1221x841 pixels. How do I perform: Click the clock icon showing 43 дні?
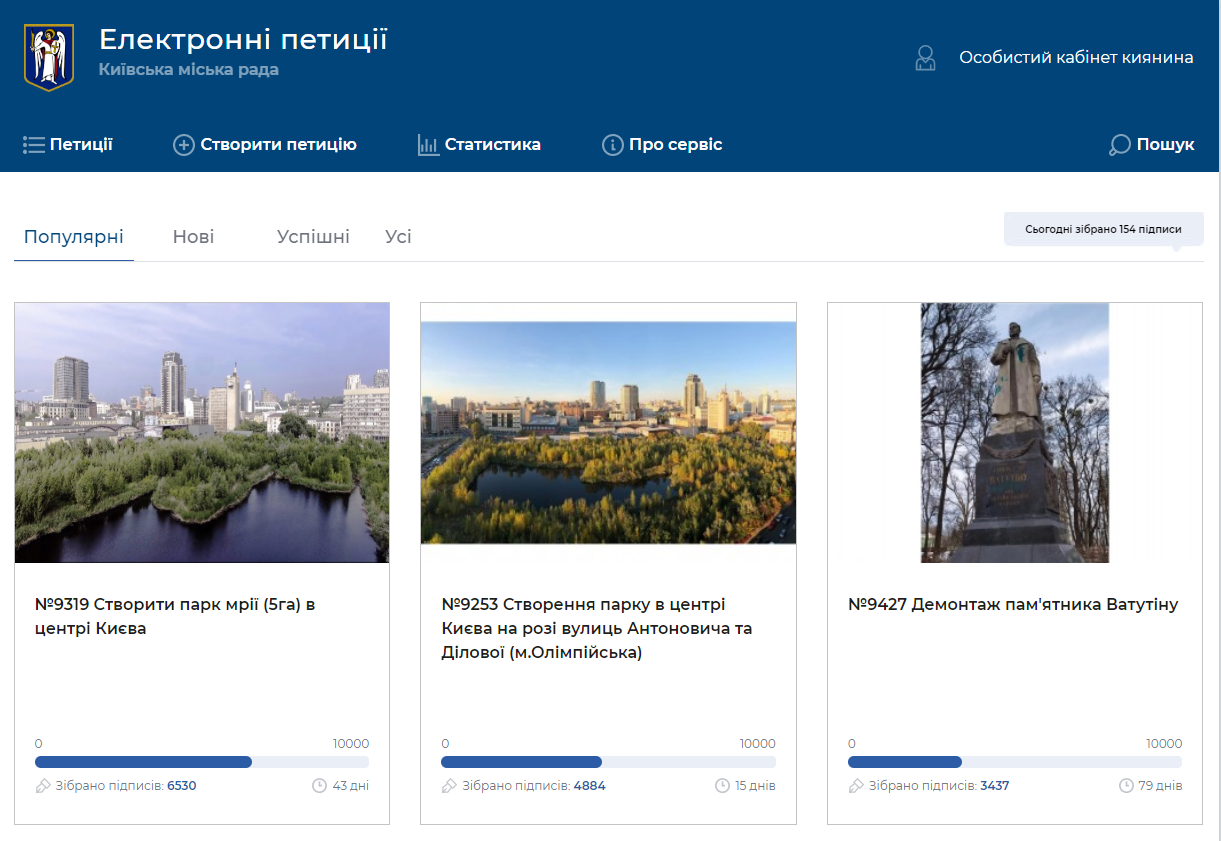[320, 786]
